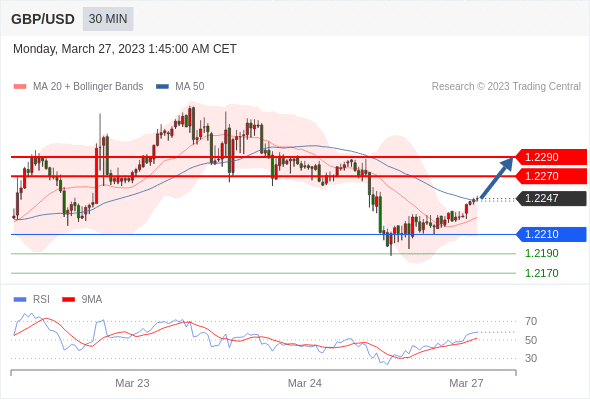Image resolution: width=590 pixels, height=400 pixels.
Task: Select the chart date and time text
Action: (x=125, y=49)
